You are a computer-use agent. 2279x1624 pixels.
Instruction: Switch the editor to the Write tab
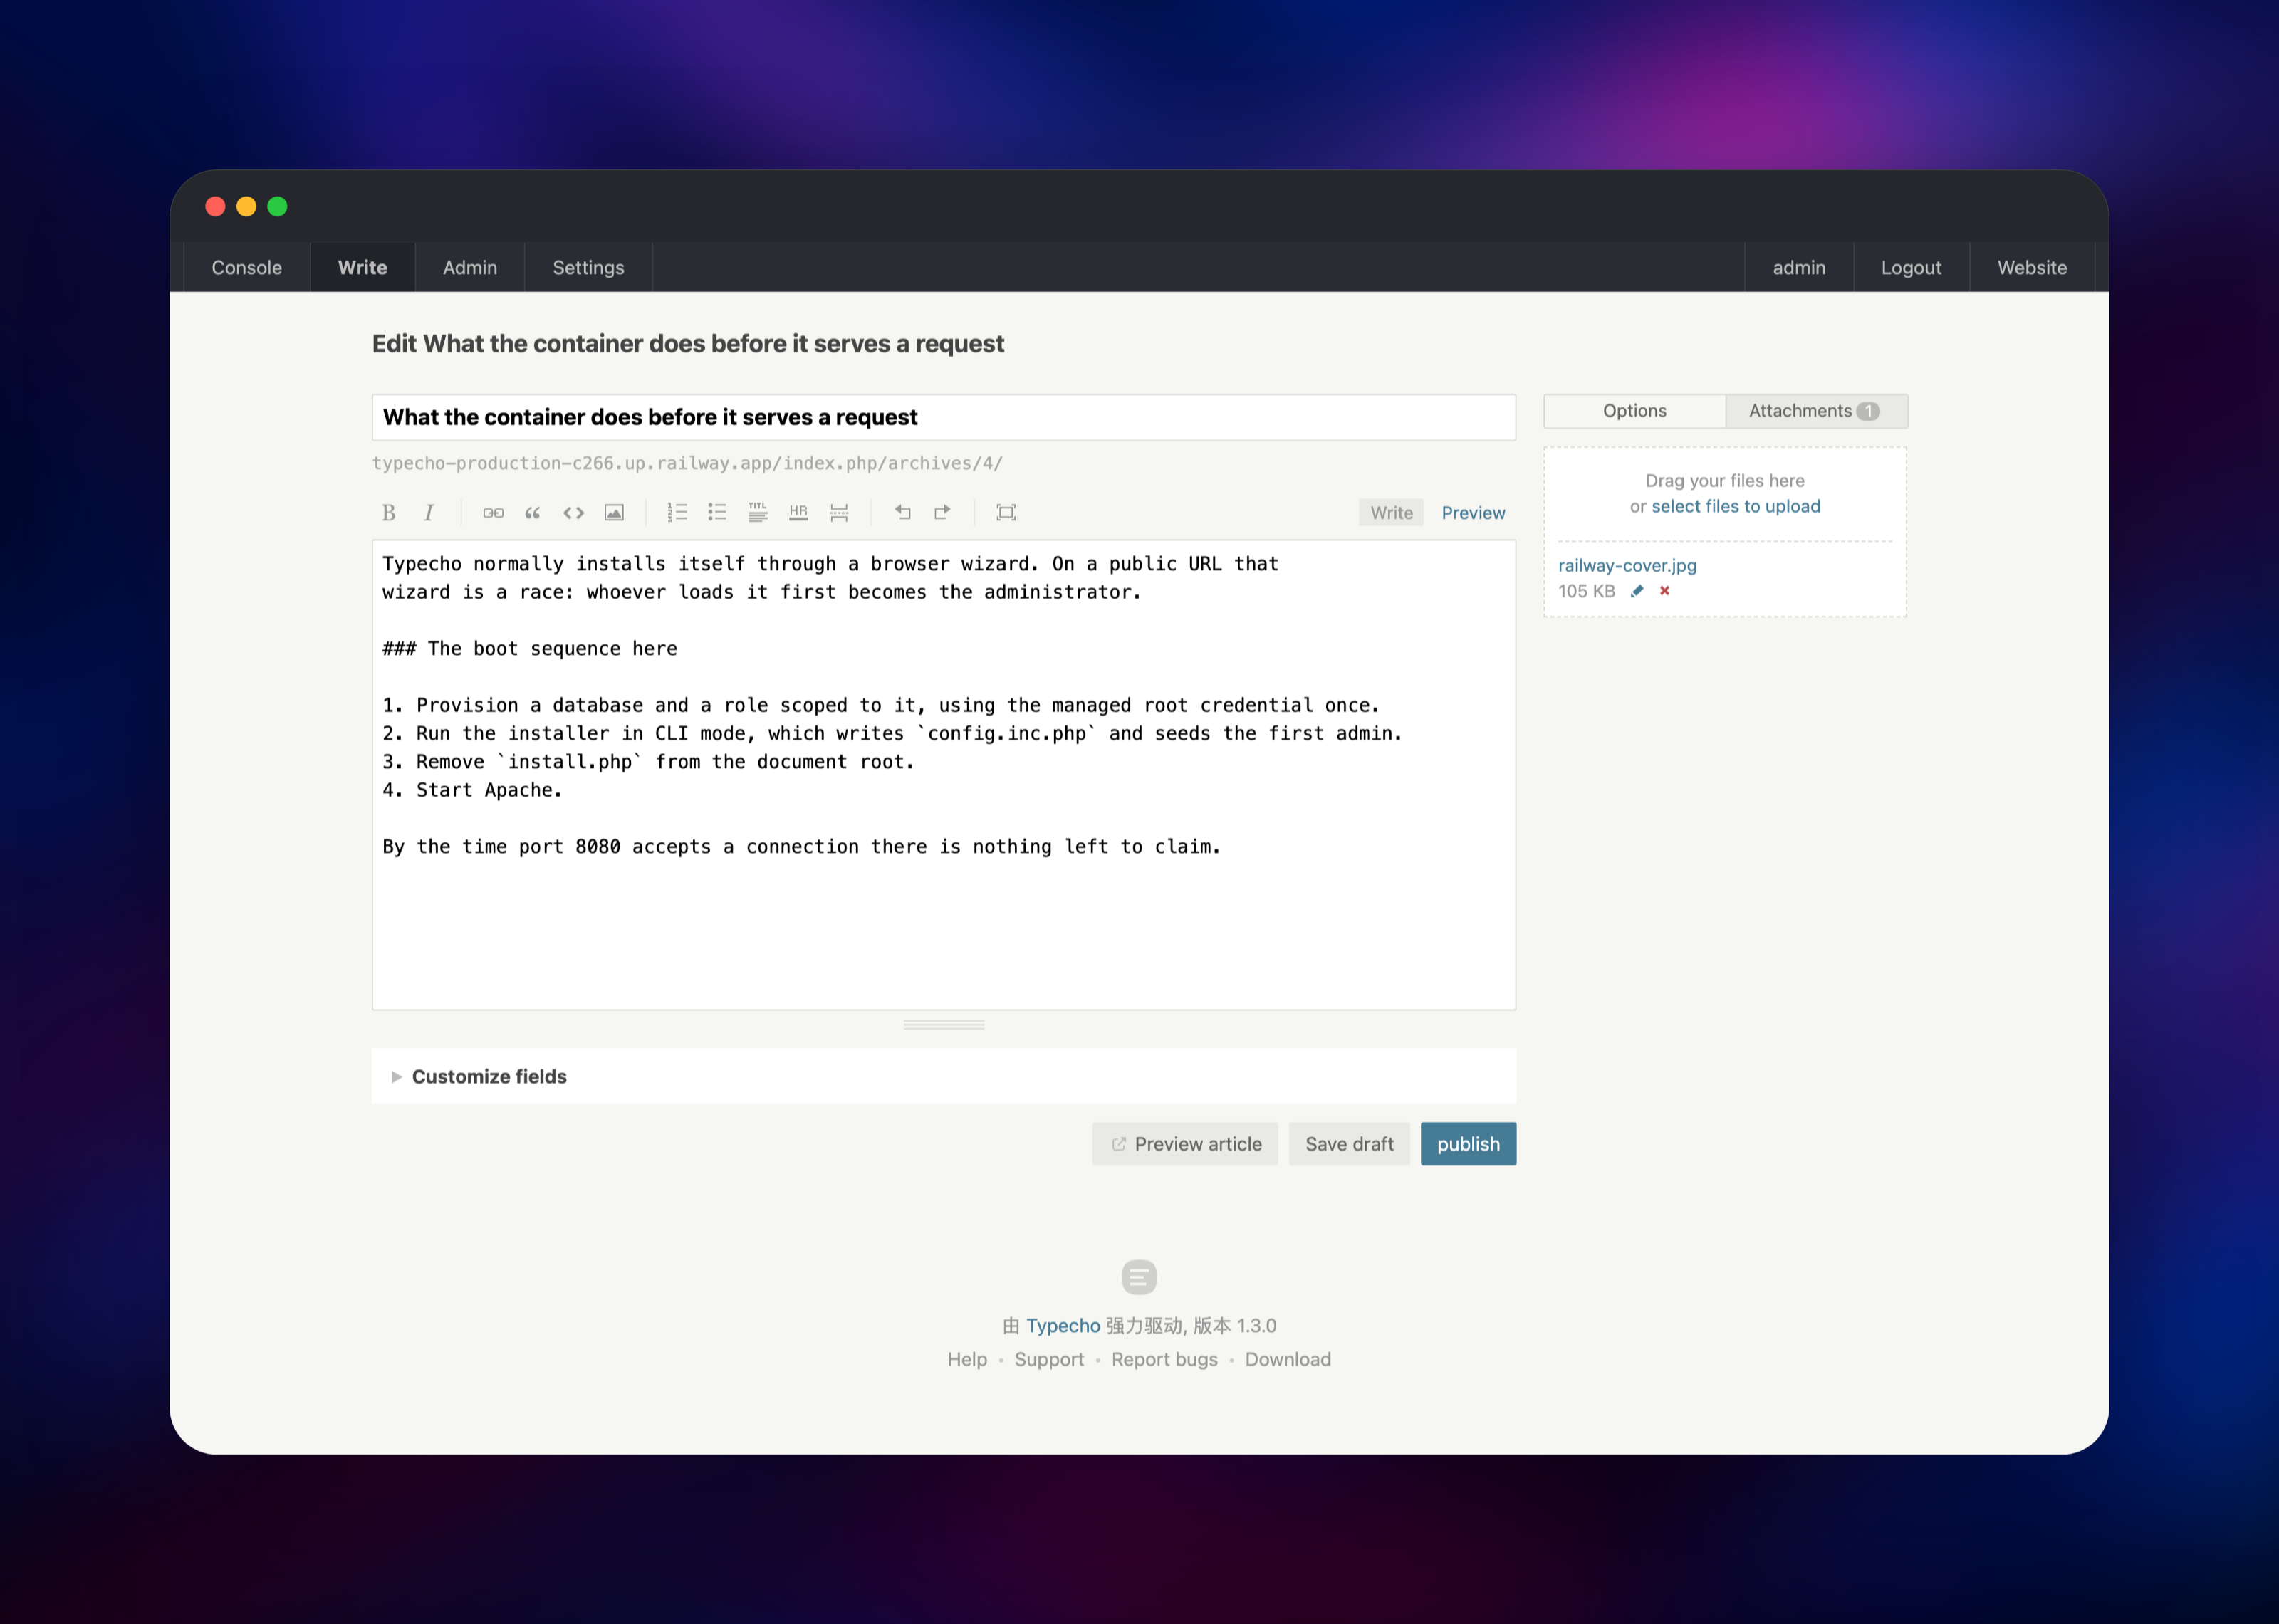[x=1391, y=513]
